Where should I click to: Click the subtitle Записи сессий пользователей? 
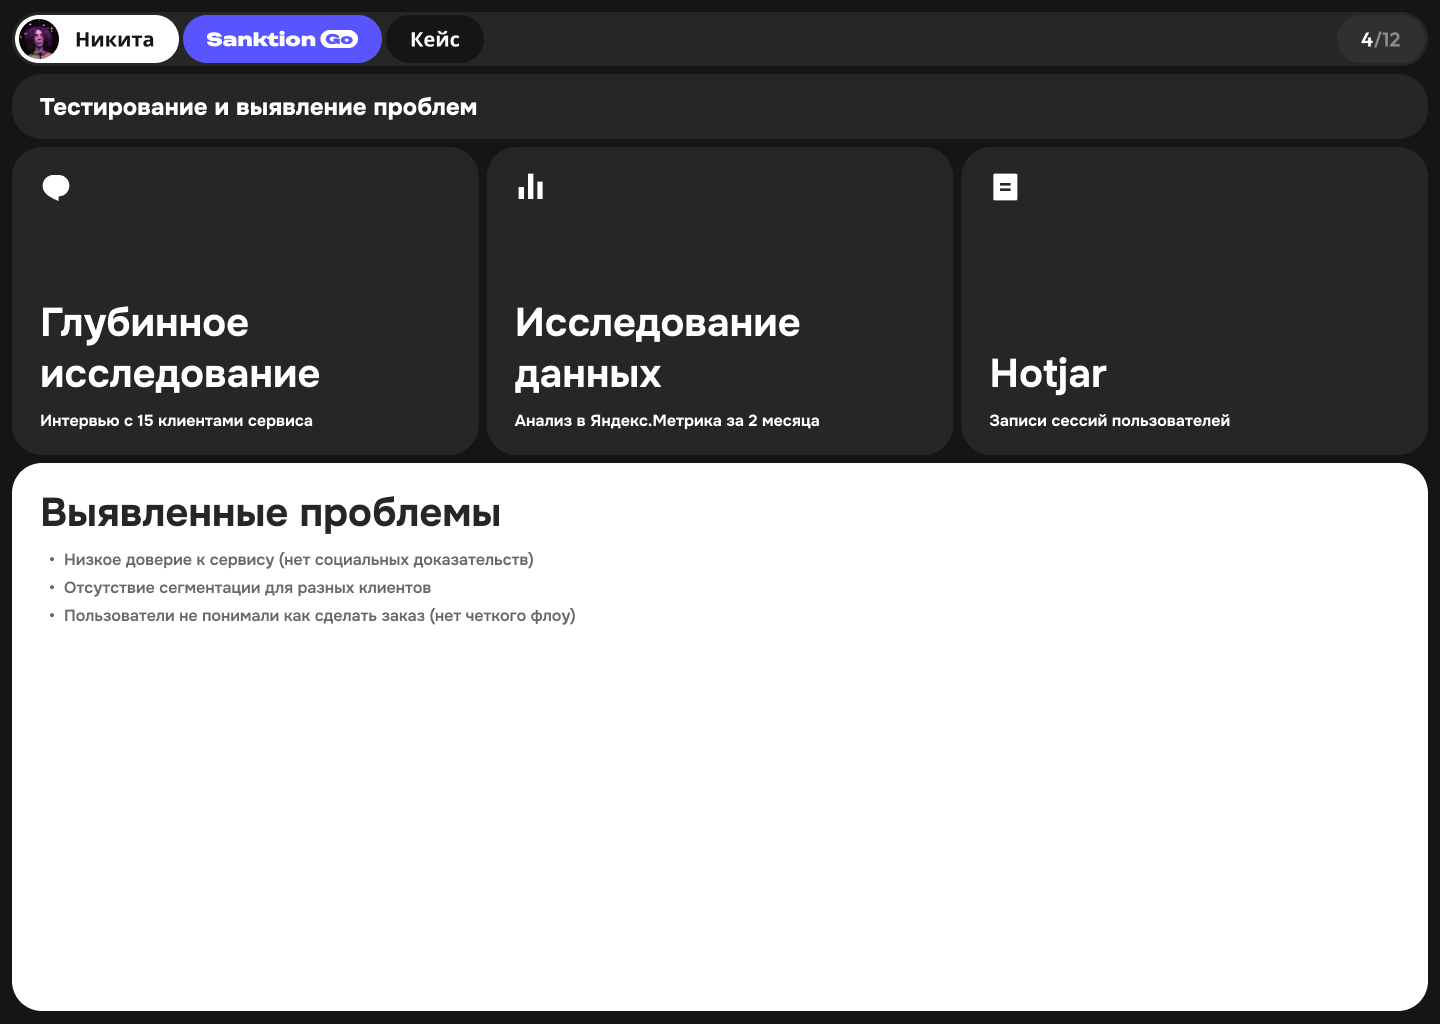pos(1110,421)
